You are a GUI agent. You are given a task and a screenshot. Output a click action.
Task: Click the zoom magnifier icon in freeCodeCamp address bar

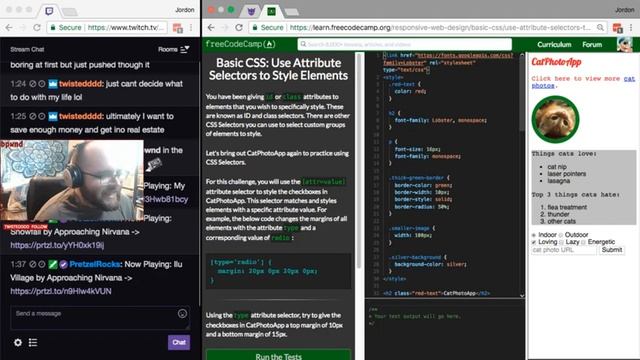600,27
